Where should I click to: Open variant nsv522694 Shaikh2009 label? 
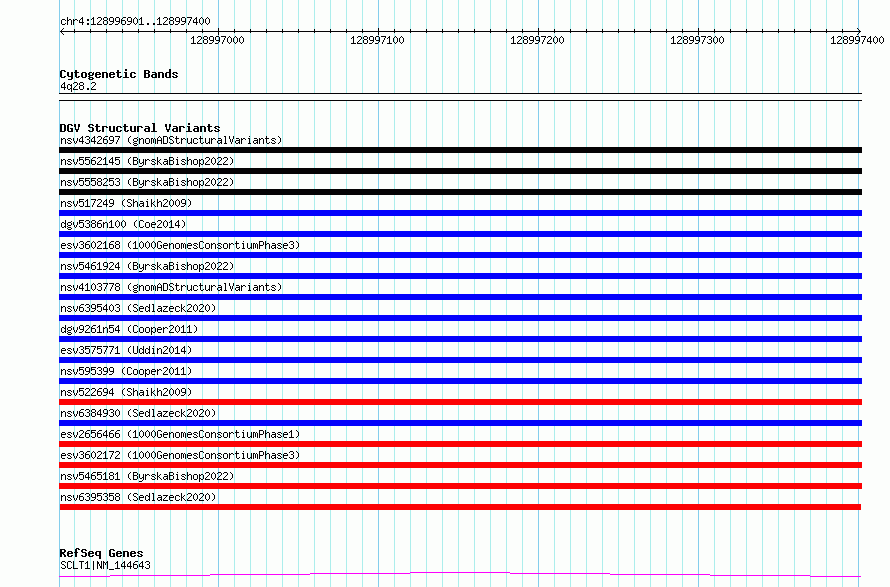(126, 392)
